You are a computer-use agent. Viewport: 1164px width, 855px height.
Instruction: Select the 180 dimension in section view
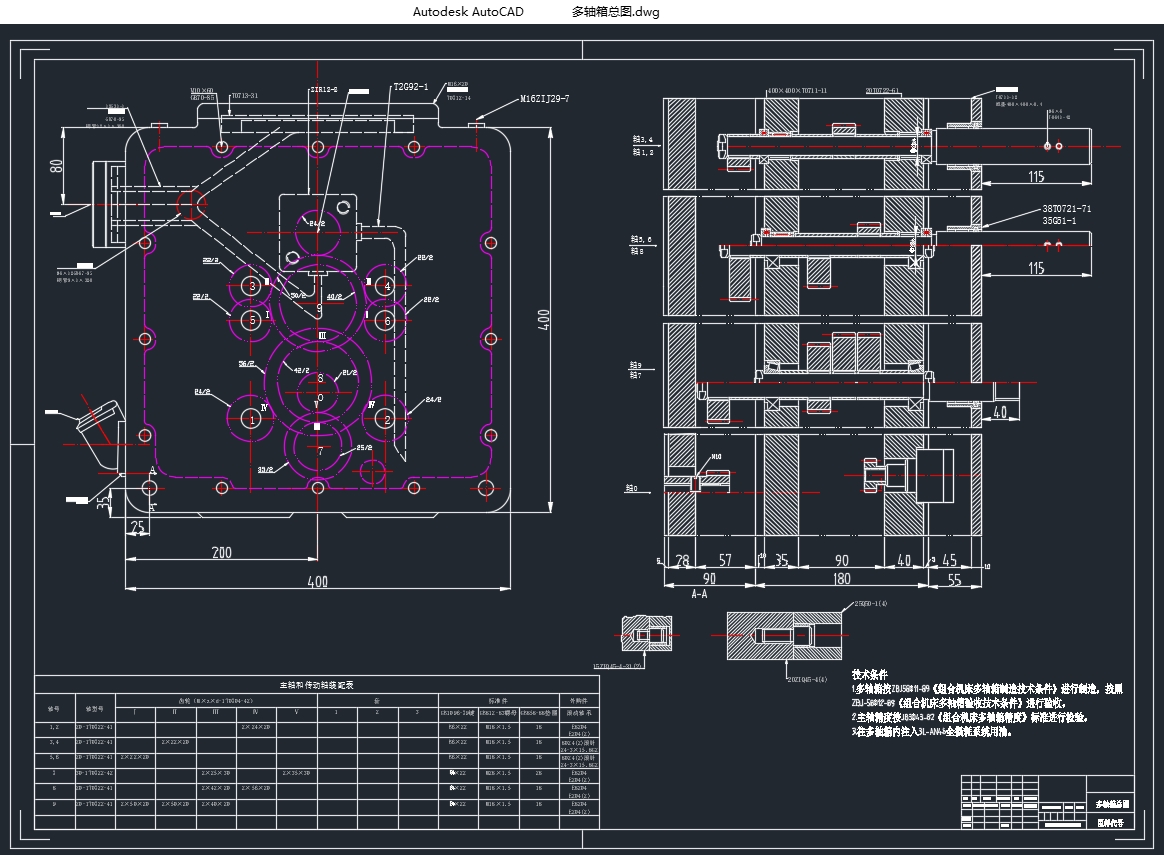click(841, 578)
